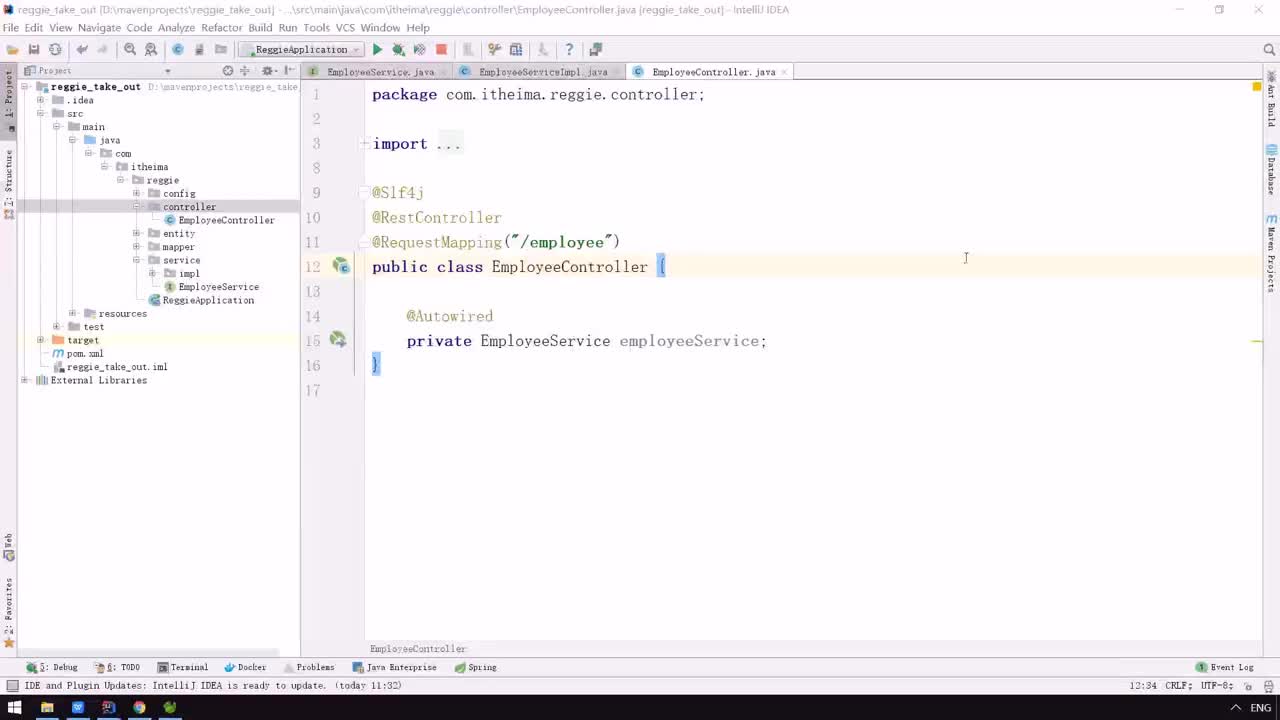The height and width of the screenshot is (720, 1280).
Task: Open Help with the question mark icon
Action: coord(569,49)
